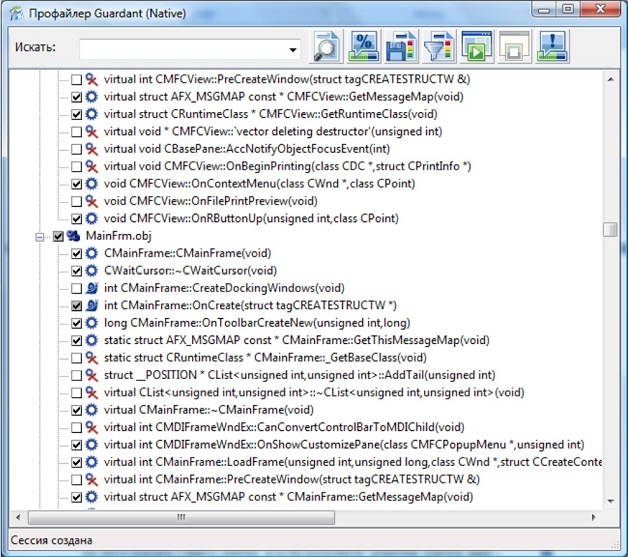The image size is (628, 557).
Task: Enable the CMainFrame::CreateDockingWindows checkbox
Action: pos(76,289)
